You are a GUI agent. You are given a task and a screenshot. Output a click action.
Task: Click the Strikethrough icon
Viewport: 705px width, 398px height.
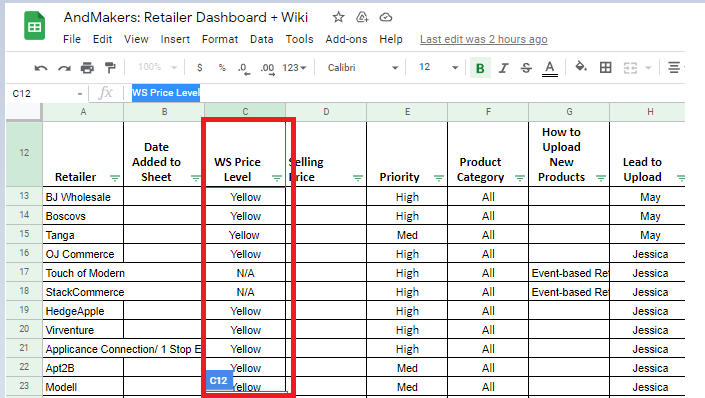pyautogui.click(x=526, y=68)
